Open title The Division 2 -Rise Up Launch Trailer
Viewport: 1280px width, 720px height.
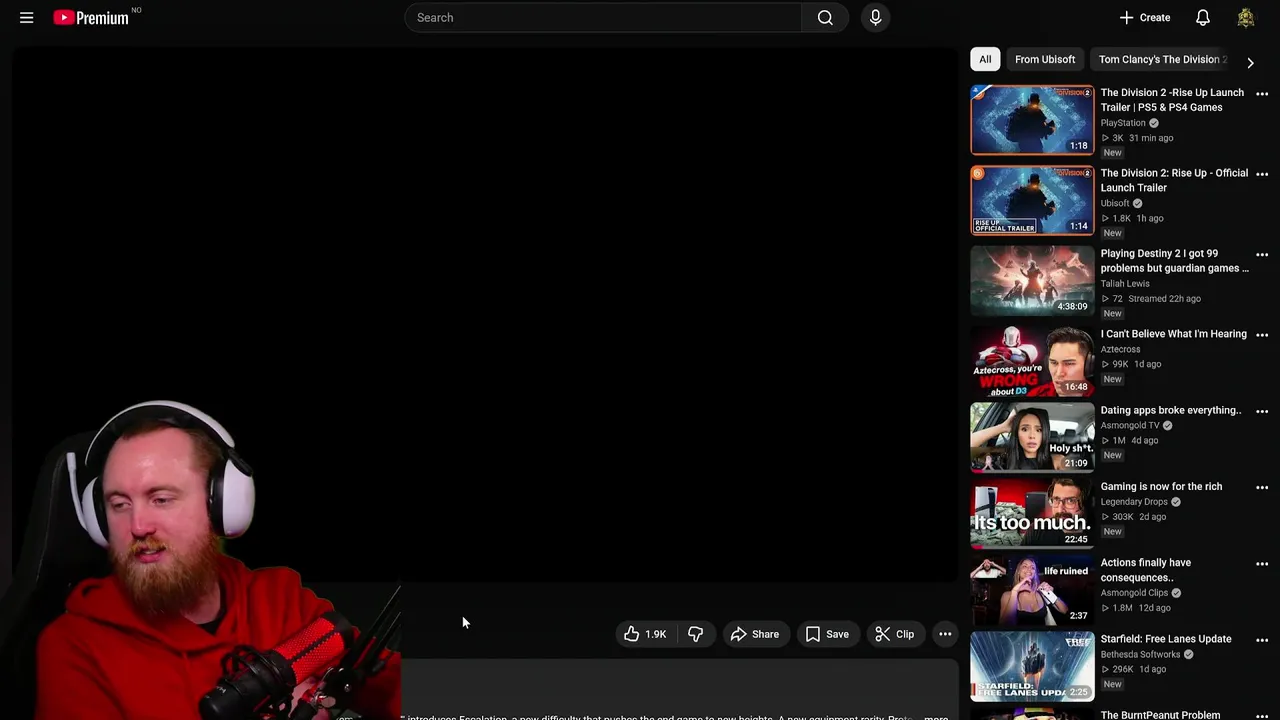1172,100
